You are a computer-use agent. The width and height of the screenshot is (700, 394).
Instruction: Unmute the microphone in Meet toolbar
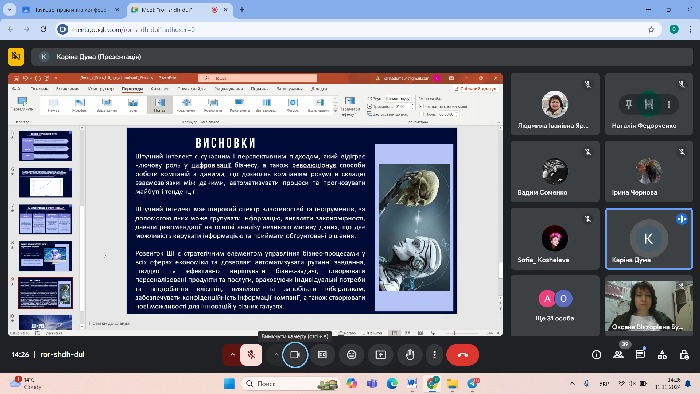coord(251,355)
